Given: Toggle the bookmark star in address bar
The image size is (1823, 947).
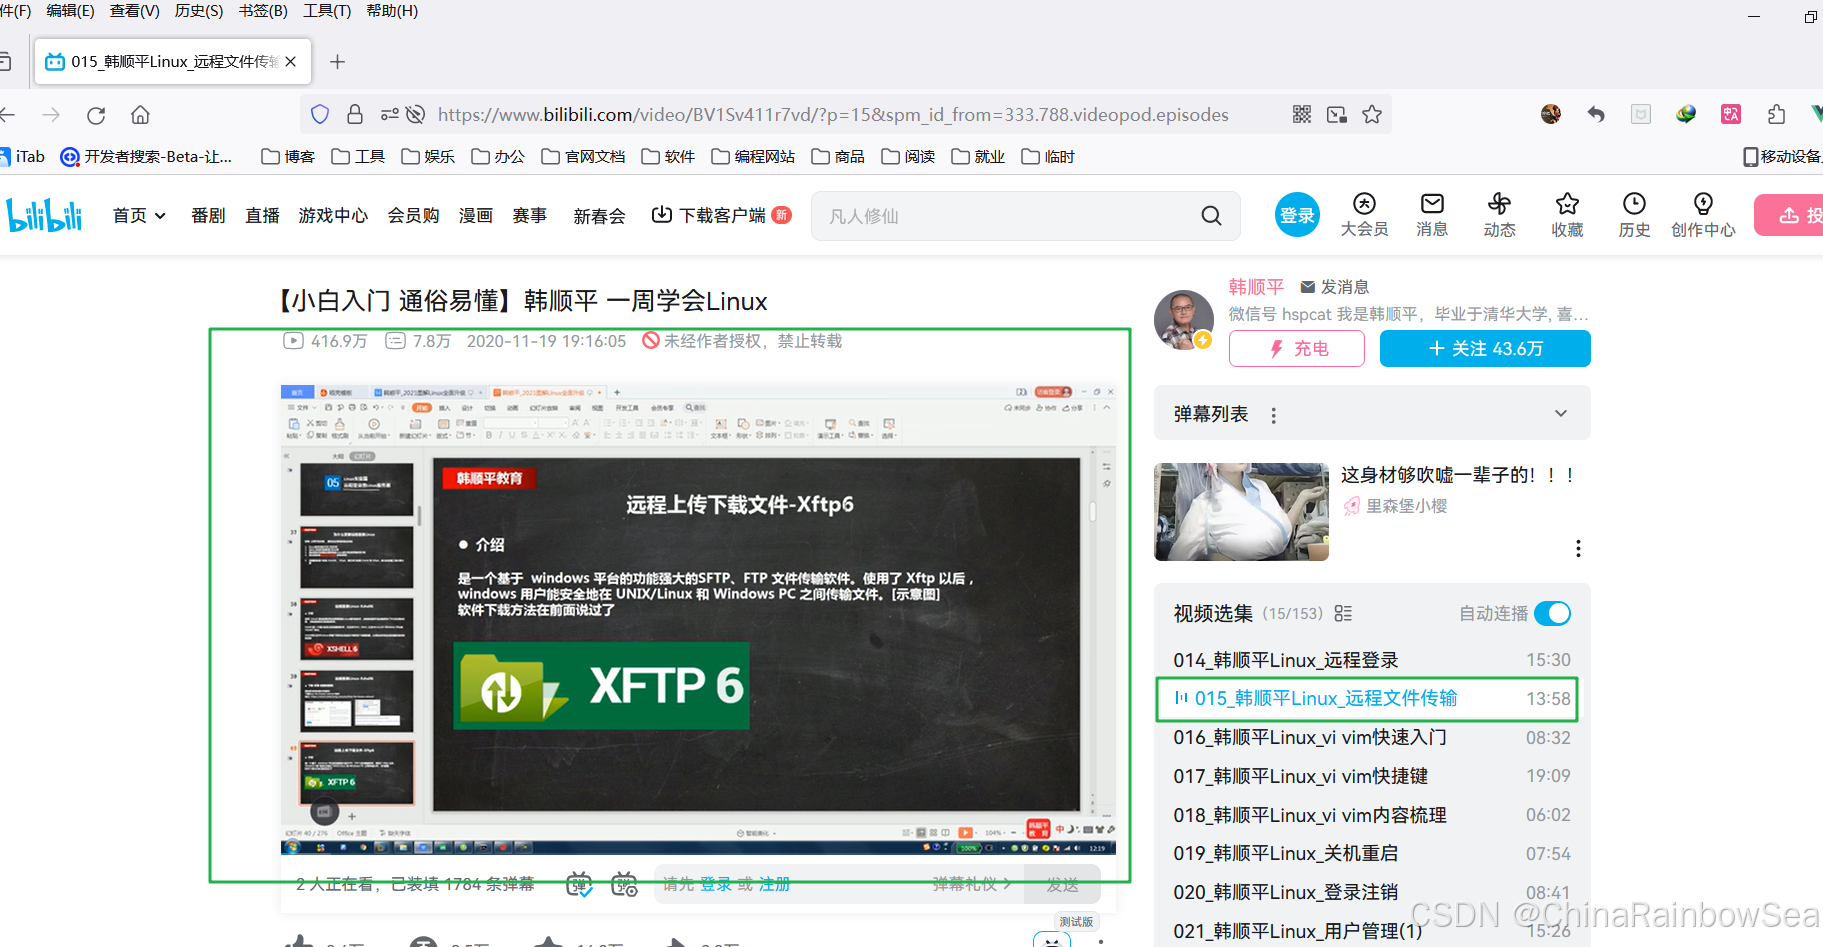Looking at the screenshot, I should coord(1371,114).
